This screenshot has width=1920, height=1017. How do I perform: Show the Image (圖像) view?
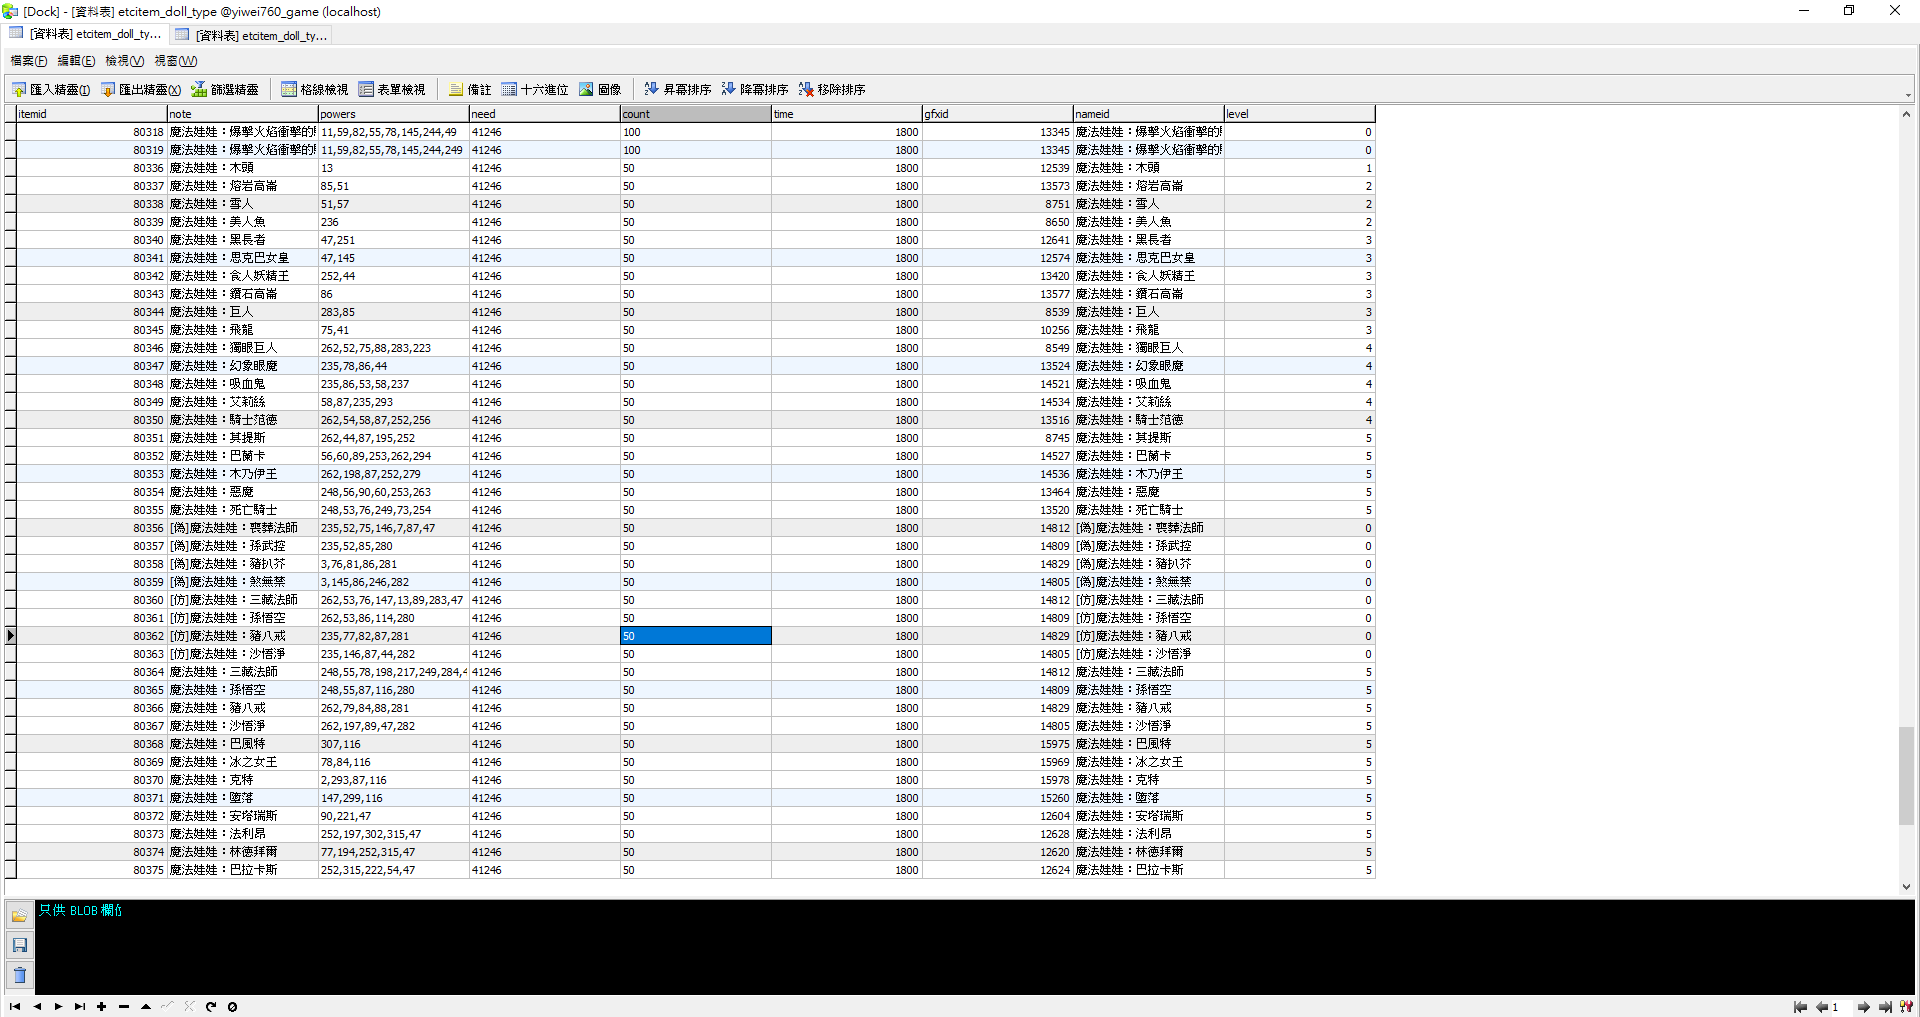pyautogui.click(x=600, y=89)
